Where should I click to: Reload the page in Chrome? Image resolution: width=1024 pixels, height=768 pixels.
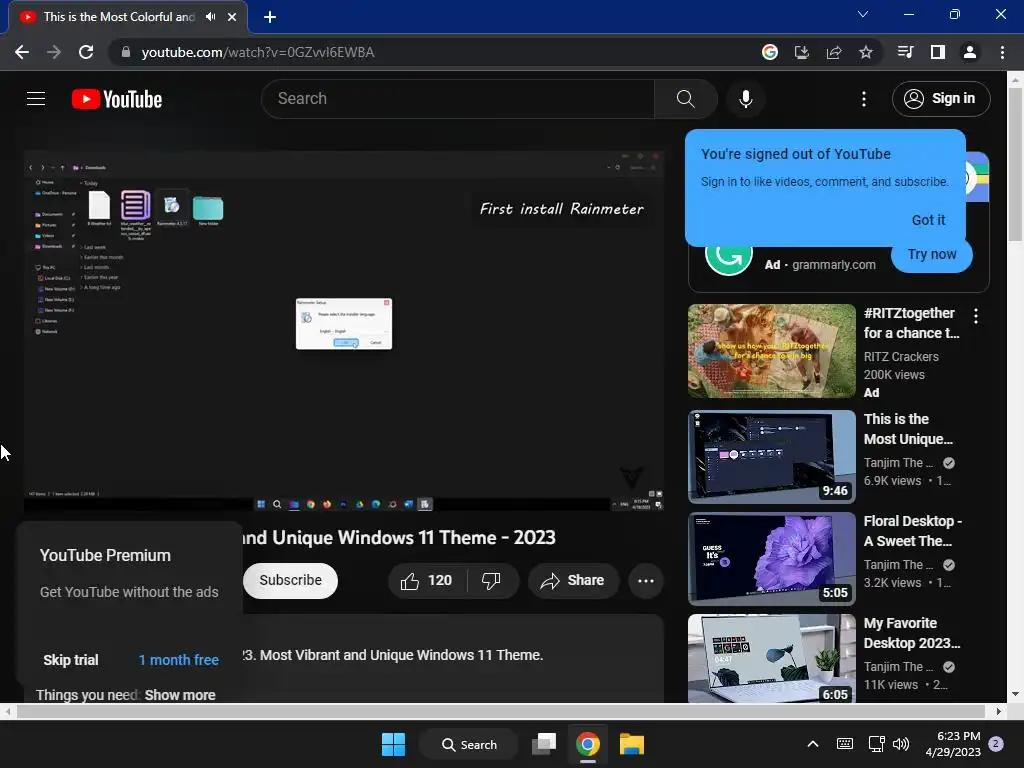86,52
